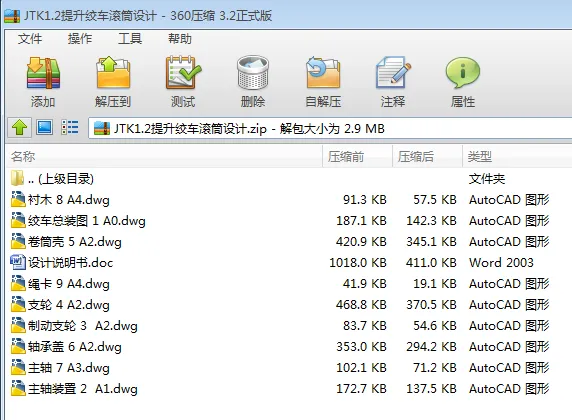Sort by the 类型 column header
This screenshot has height=420, width=572.
coord(517,157)
